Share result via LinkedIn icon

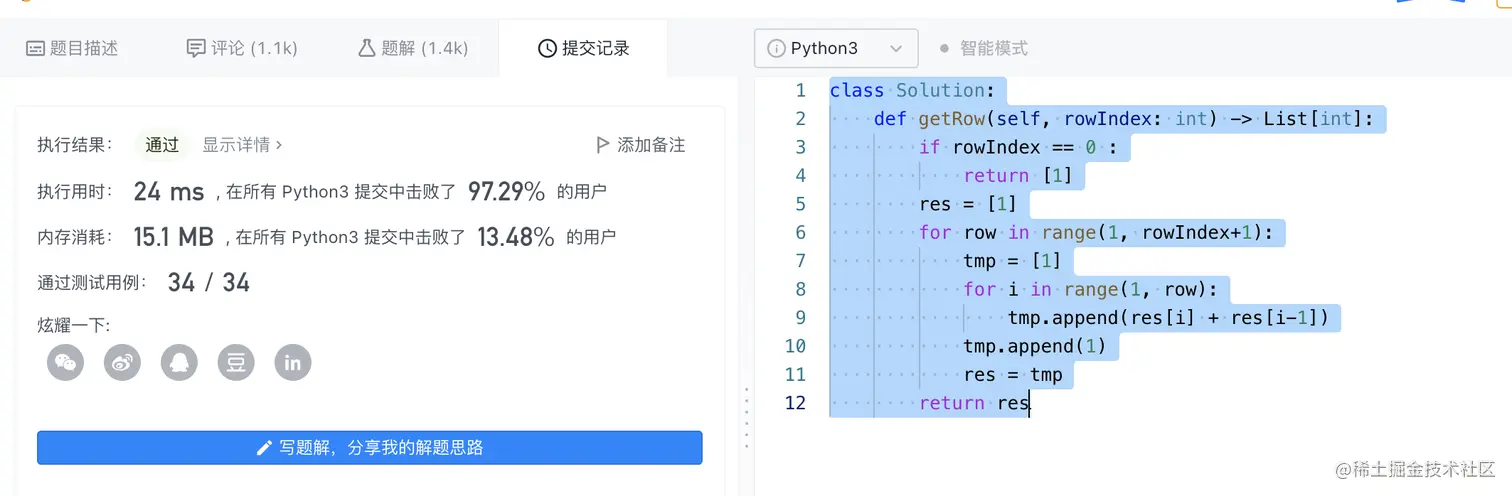point(293,362)
